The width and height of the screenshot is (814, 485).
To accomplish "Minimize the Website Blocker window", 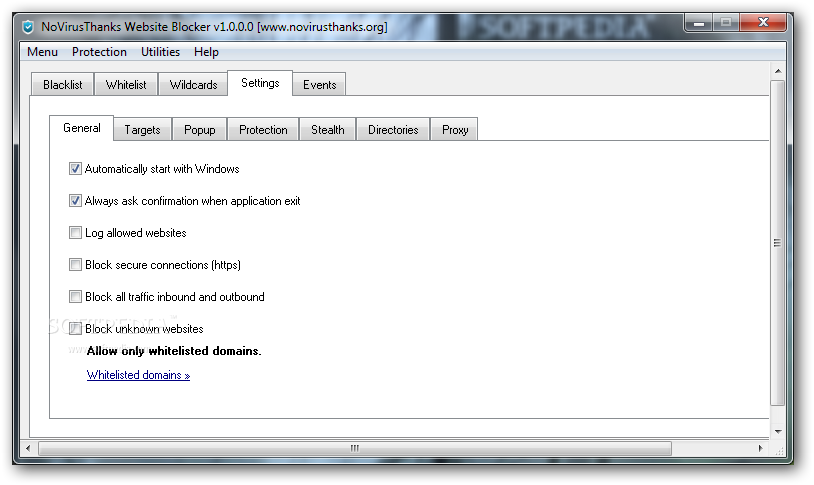I will pyautogui.click(x=699, y=23).
